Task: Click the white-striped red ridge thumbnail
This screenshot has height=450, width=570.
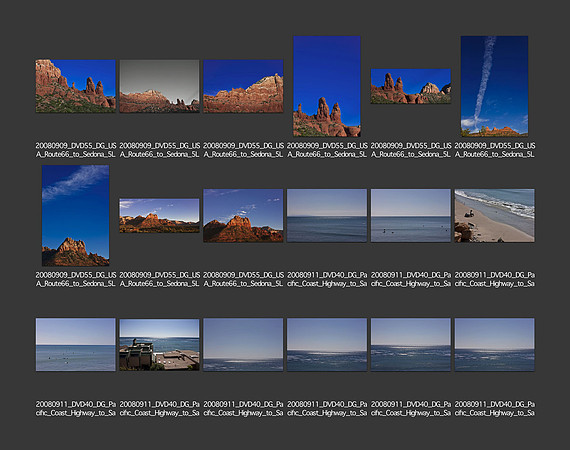Action: (x=243, y=86)
